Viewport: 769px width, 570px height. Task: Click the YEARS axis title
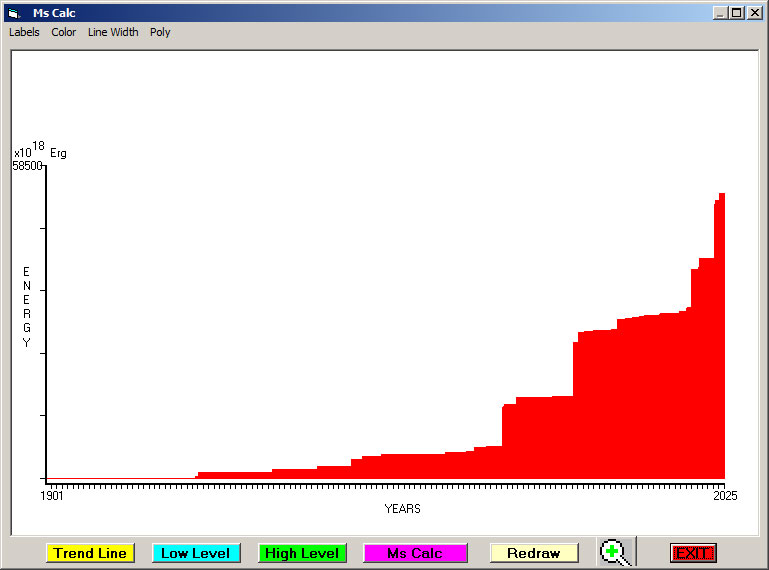click(x=402, y=509)
